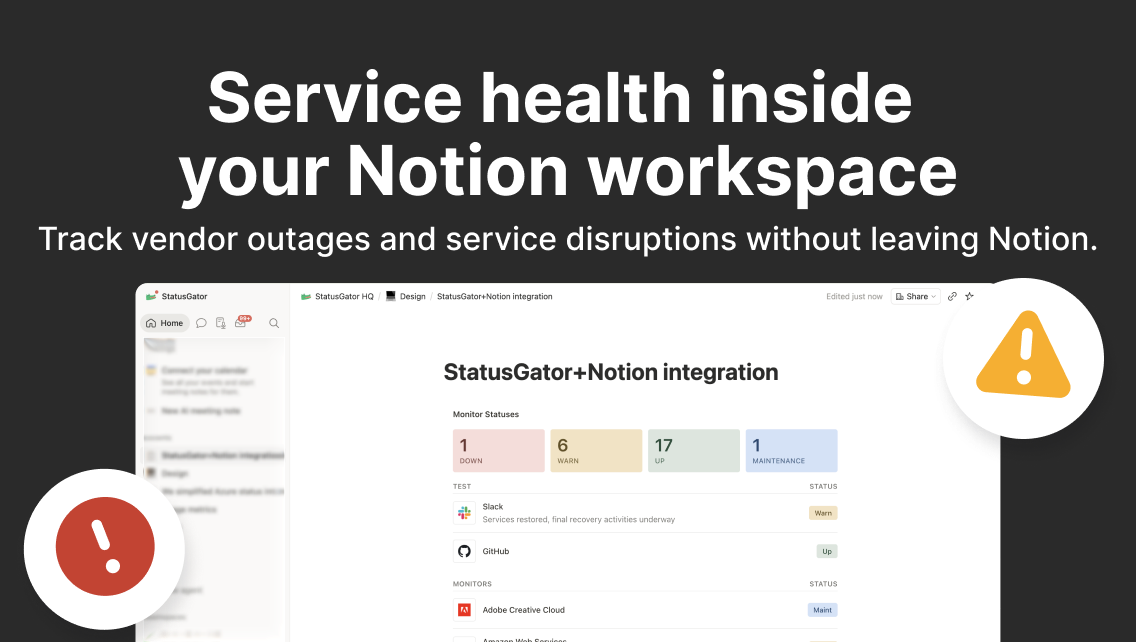Click the MONITORS section header
Image resolution: width=1136 pixels, height=642 pixels.
pyautogui.click(x=472, y=583)
